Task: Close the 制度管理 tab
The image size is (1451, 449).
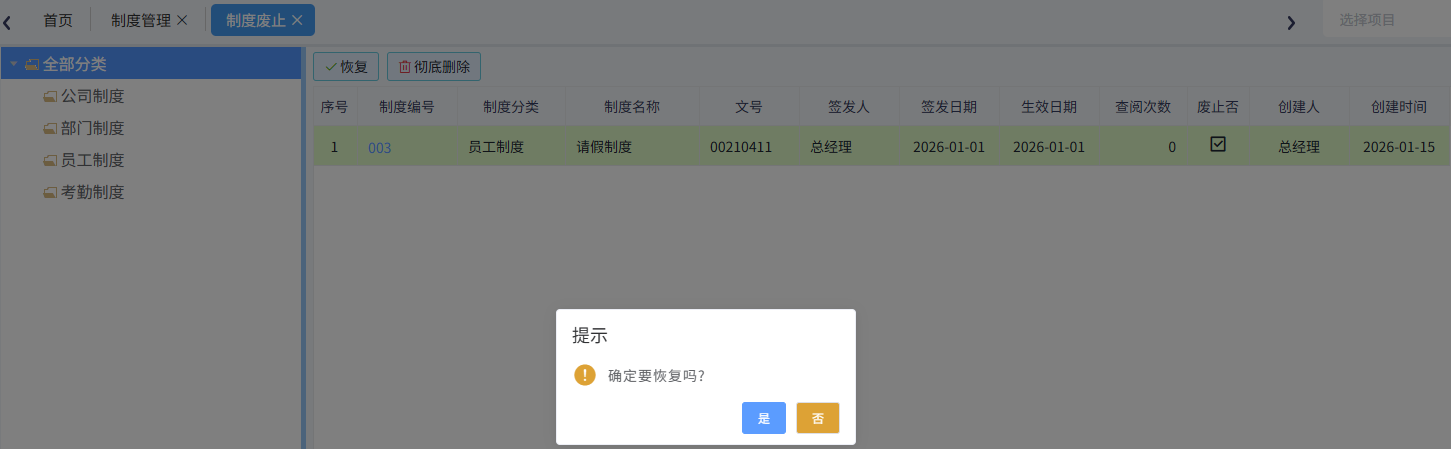Action: [x=182, y=20]
